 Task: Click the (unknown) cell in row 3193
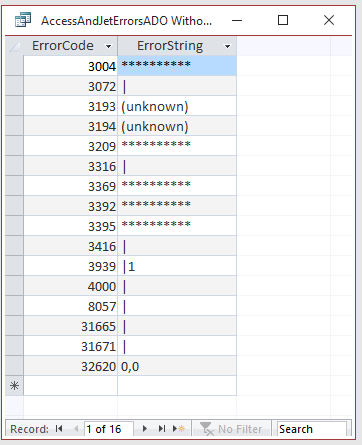click(x=177, y=106)
